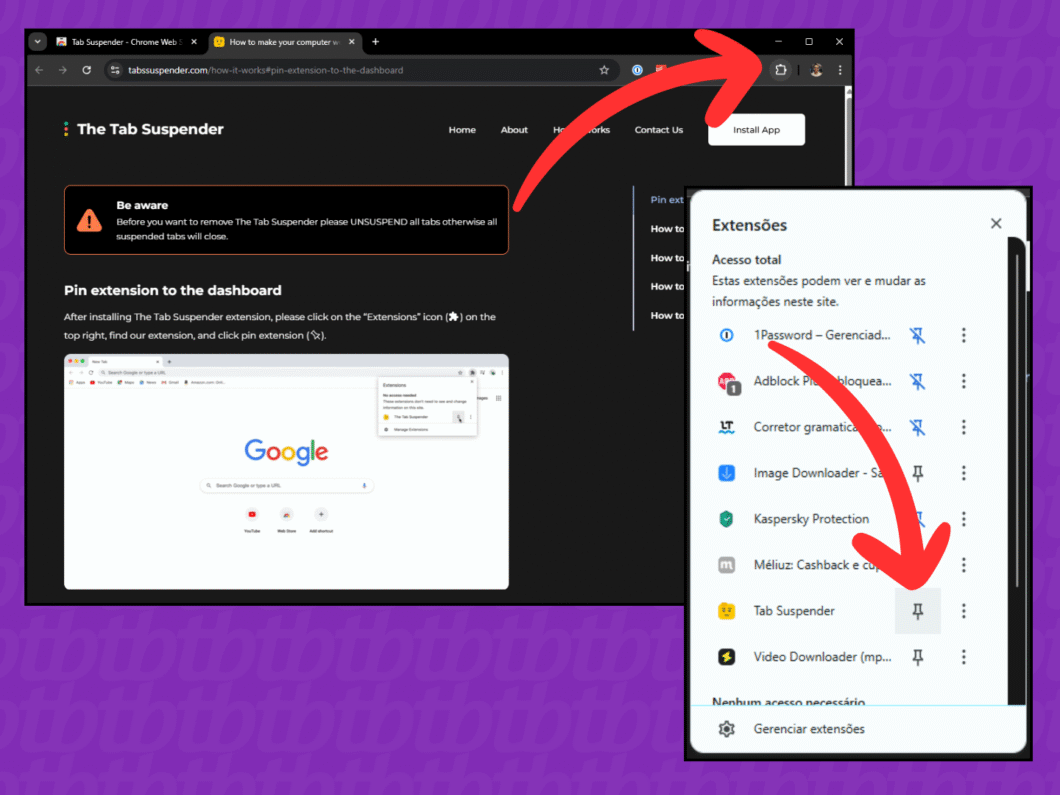Close the Extensões popup

tap(996, 224)
